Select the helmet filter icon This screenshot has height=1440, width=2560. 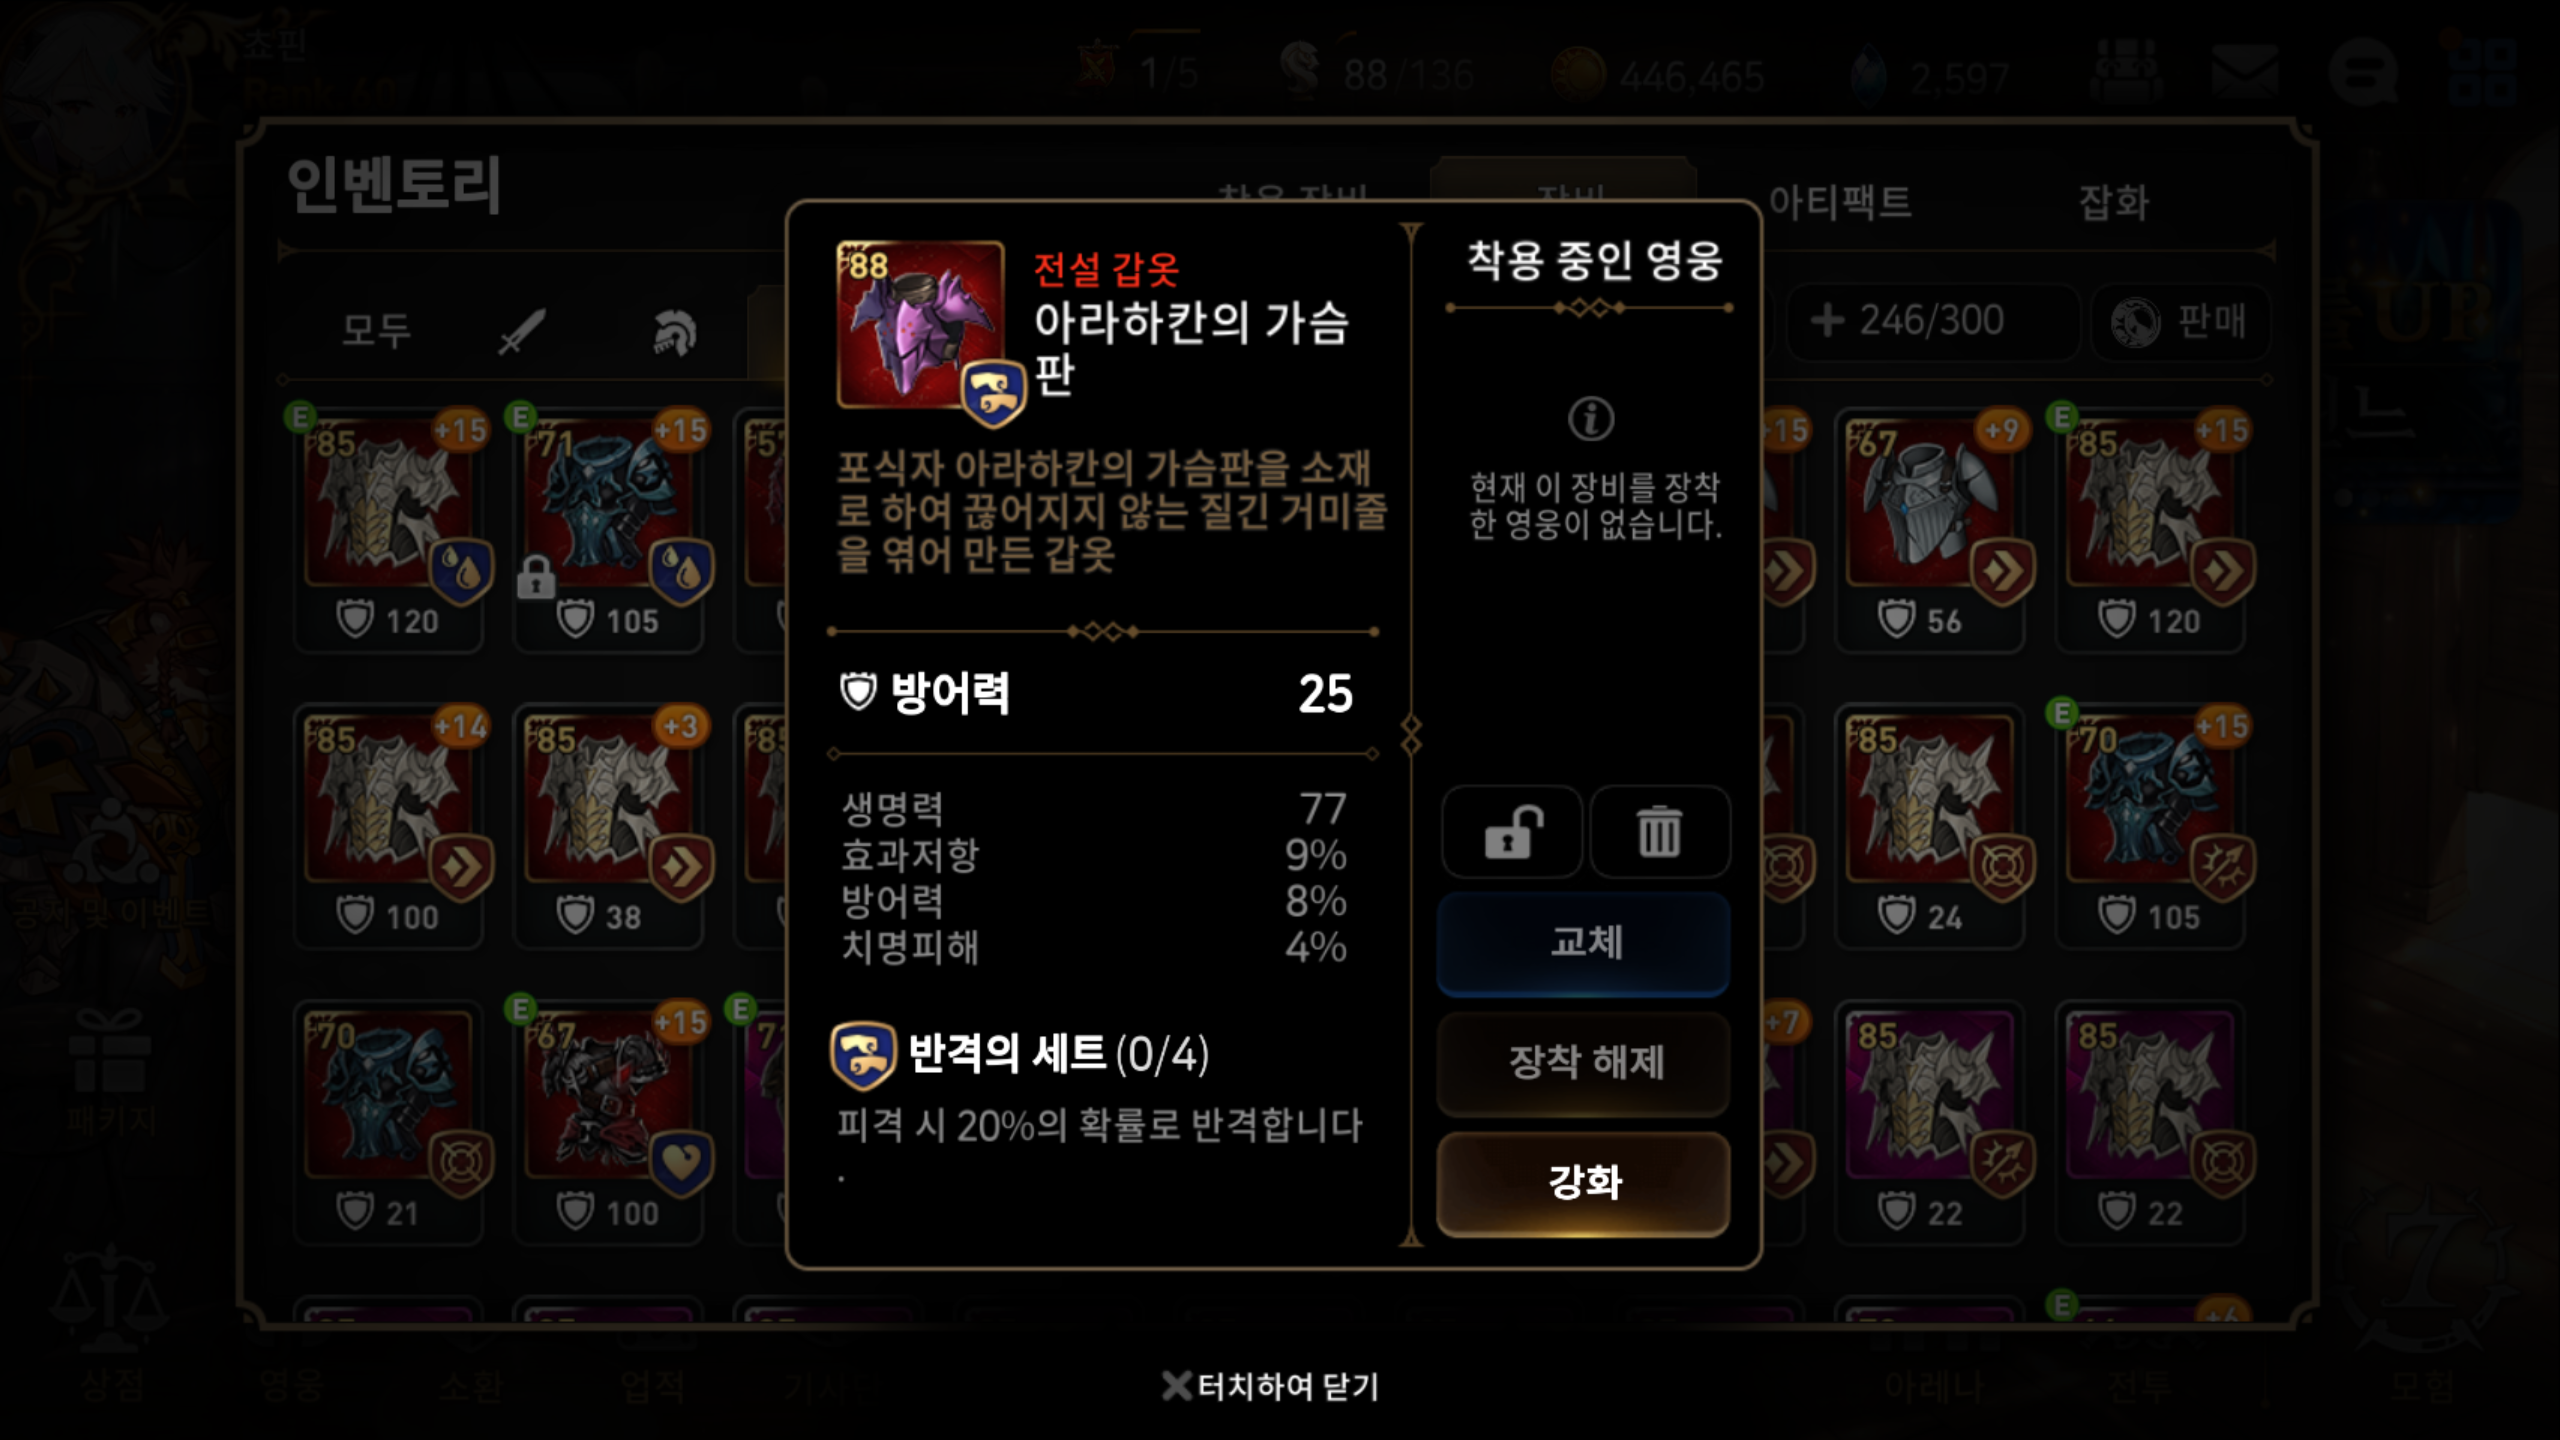click(675, 331)
